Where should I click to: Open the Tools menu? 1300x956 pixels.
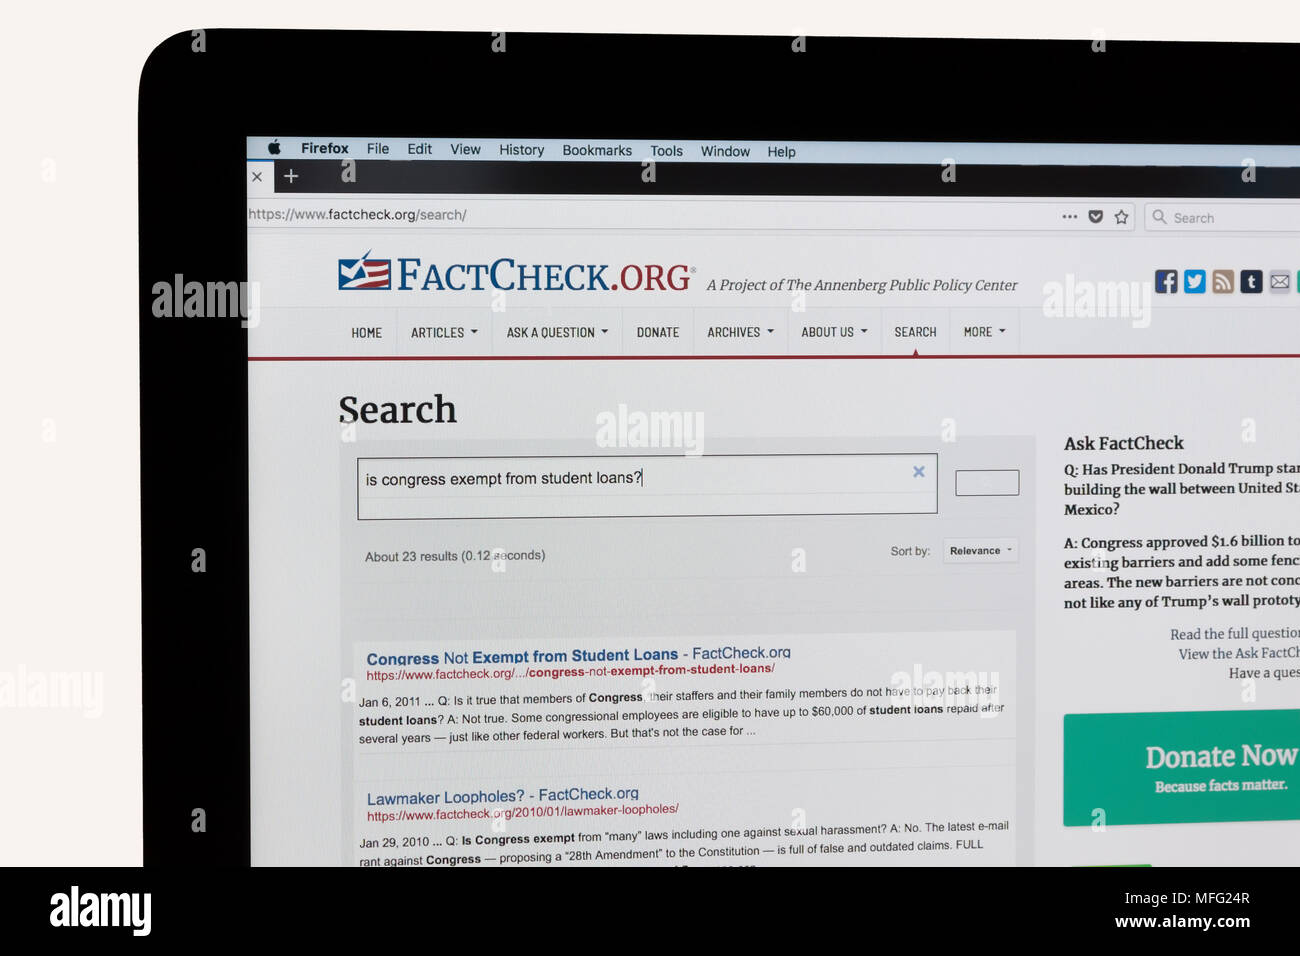point(666,151)
